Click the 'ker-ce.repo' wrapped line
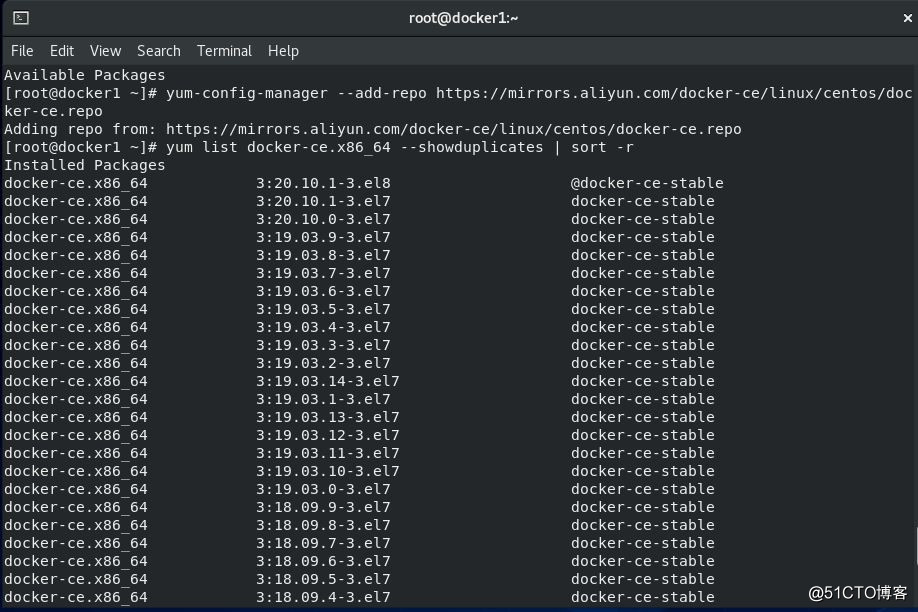Screen dimensions: 918x612 53,111
